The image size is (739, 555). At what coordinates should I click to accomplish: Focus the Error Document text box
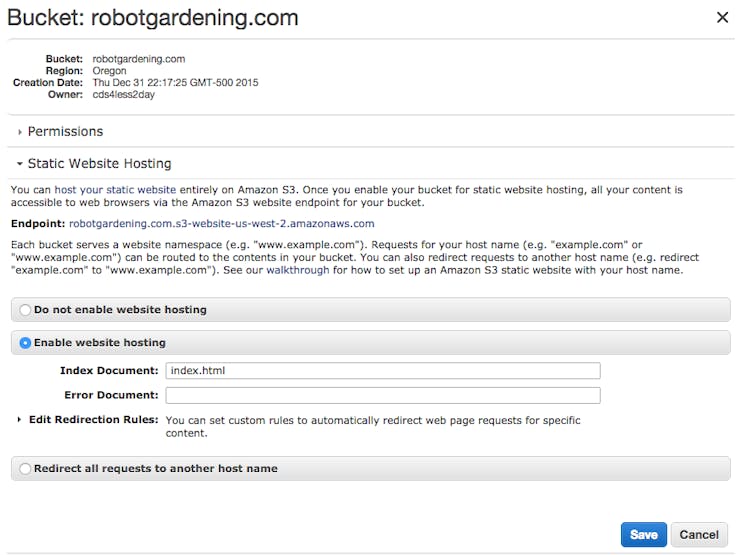click(x=383, y=395)
